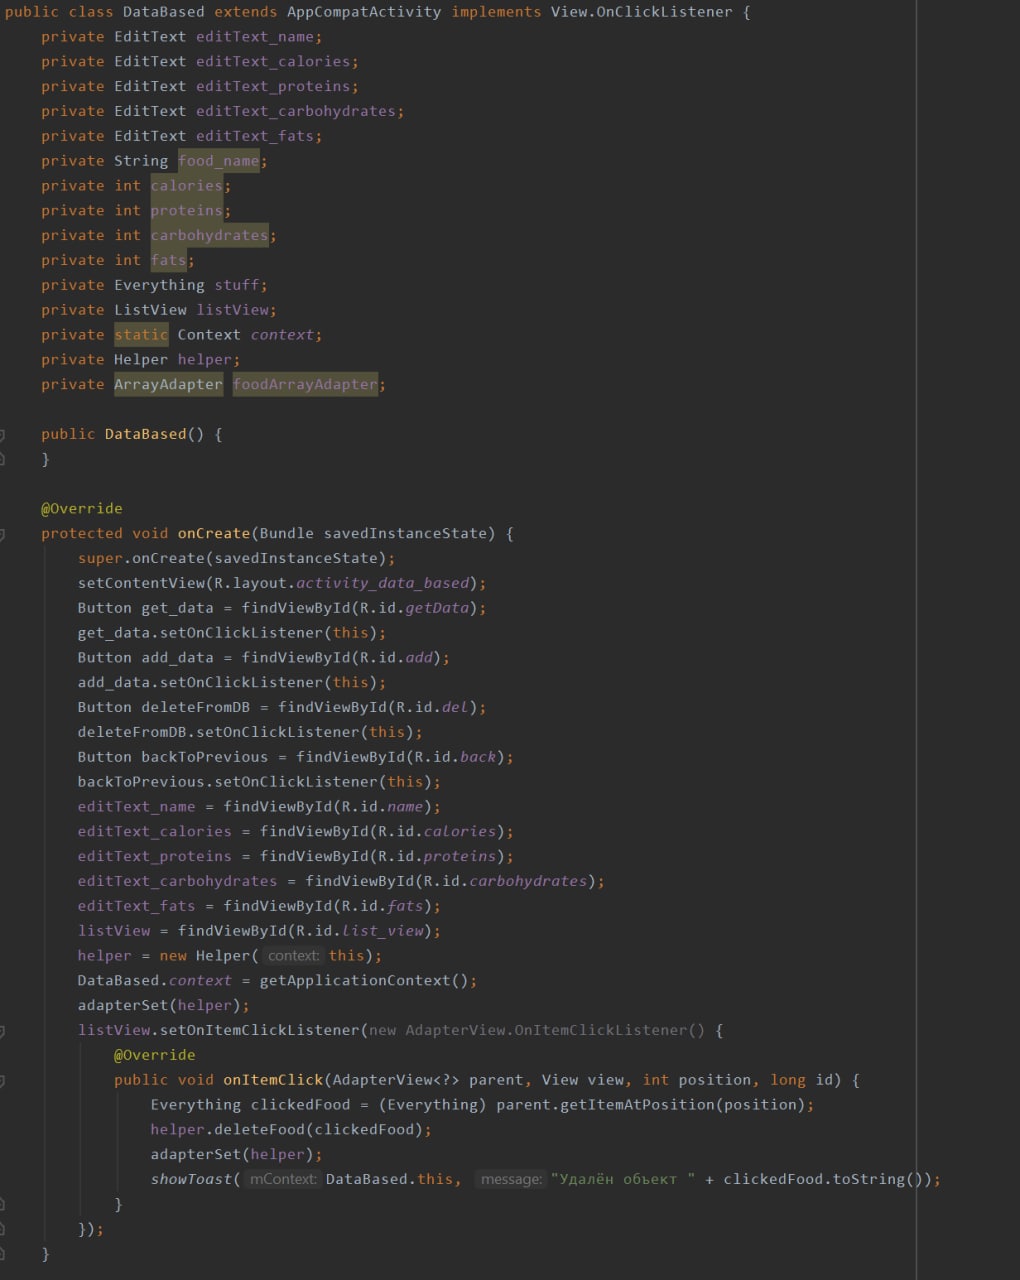Screen dimensions: 1020x1280
Task: Click 'context' in the static Context declaration
Action: pyautogui.click(x=282, y=335)
